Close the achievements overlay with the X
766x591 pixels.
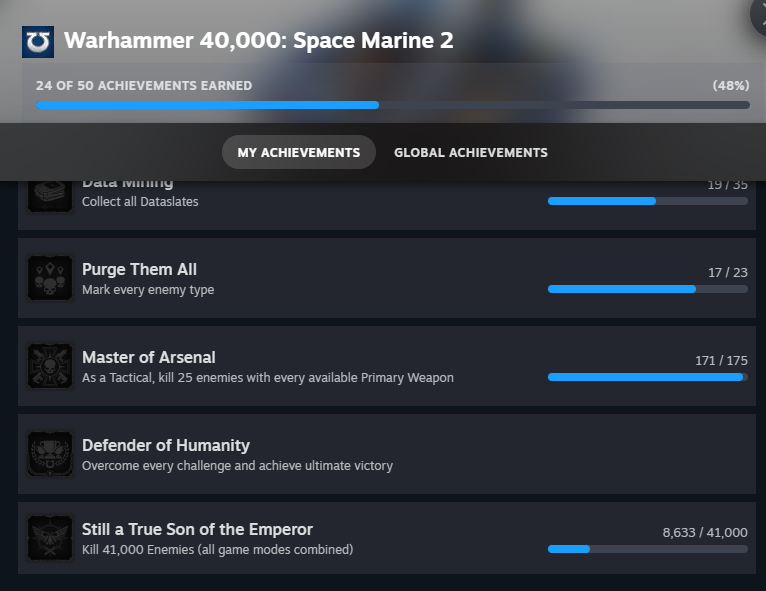[x=759, y=14]
